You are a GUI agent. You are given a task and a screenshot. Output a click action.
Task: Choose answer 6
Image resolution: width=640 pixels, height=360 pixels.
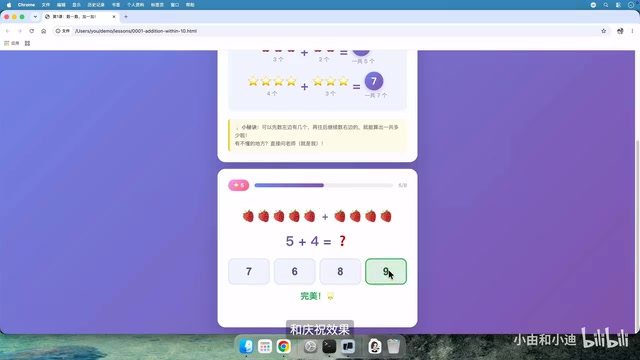coord(295,271)
